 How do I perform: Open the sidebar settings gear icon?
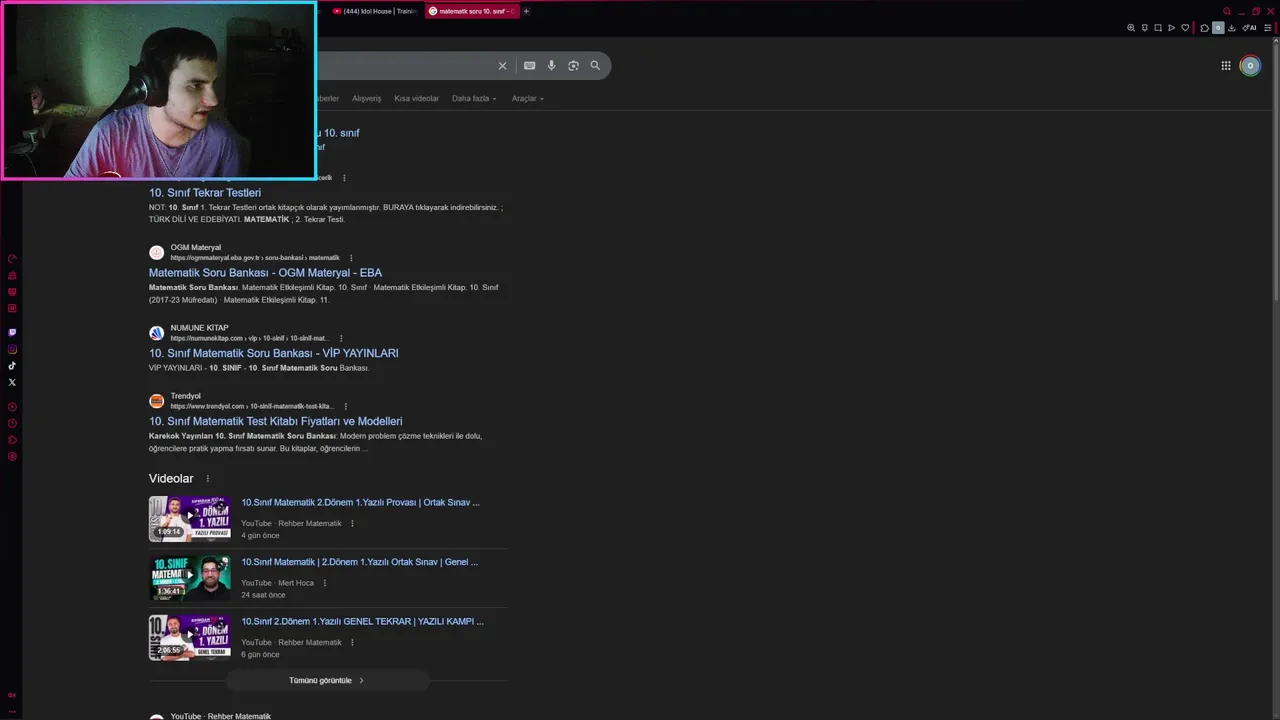click(12, 457)
